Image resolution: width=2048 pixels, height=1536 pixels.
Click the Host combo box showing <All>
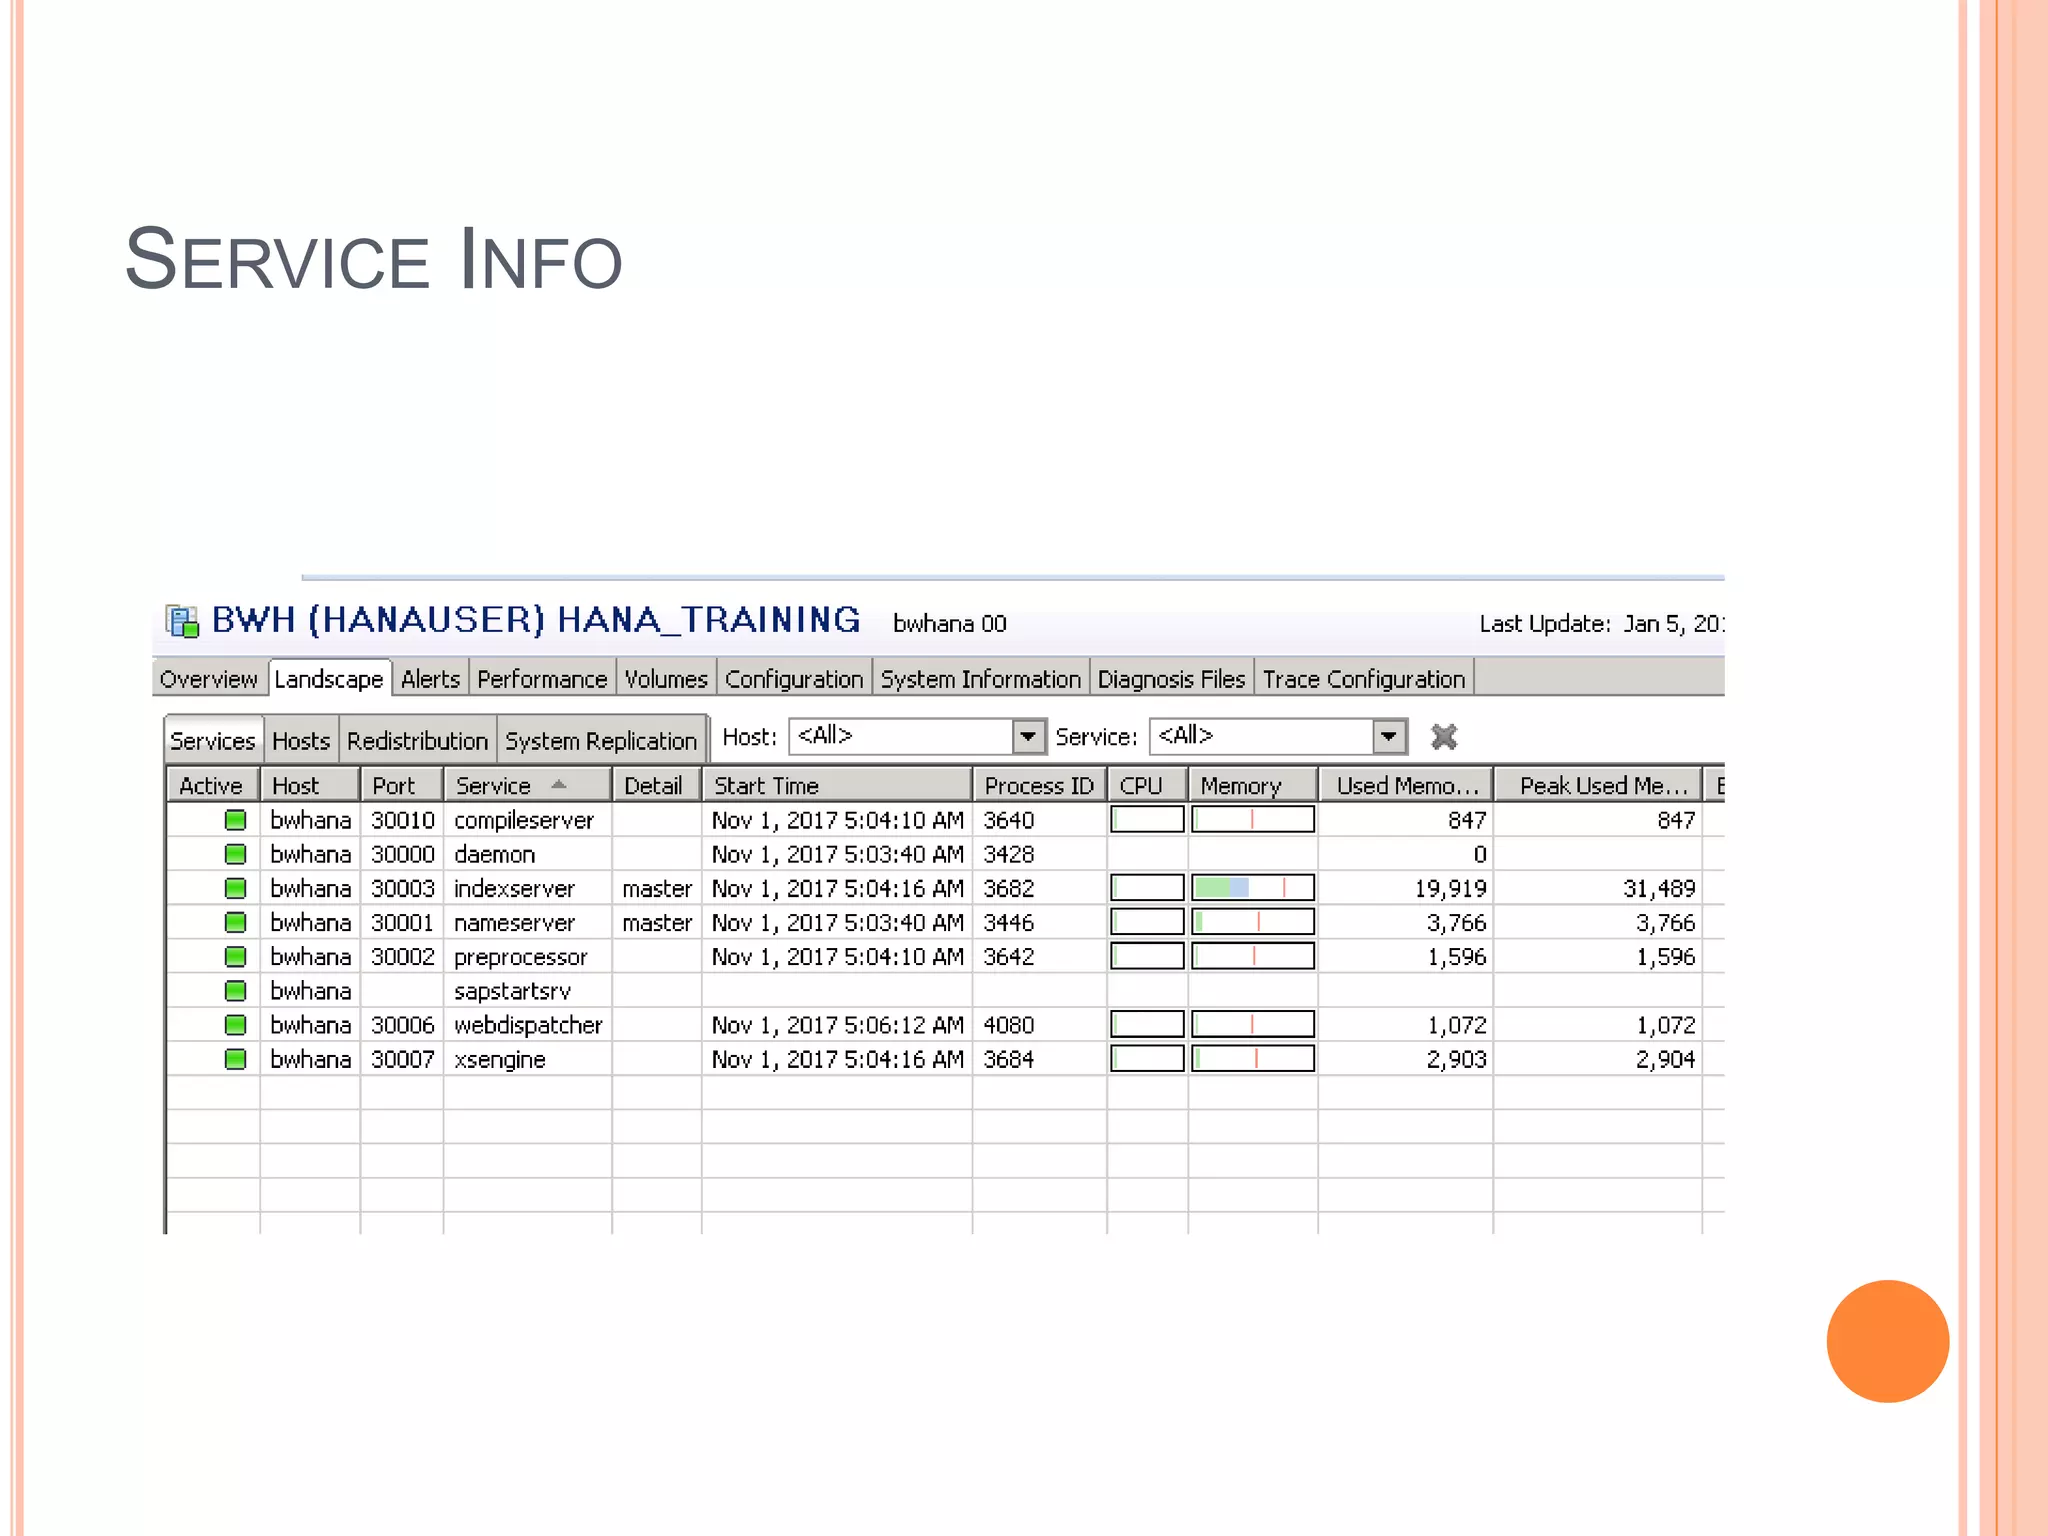pyautogui.click(x=917, y=737)
